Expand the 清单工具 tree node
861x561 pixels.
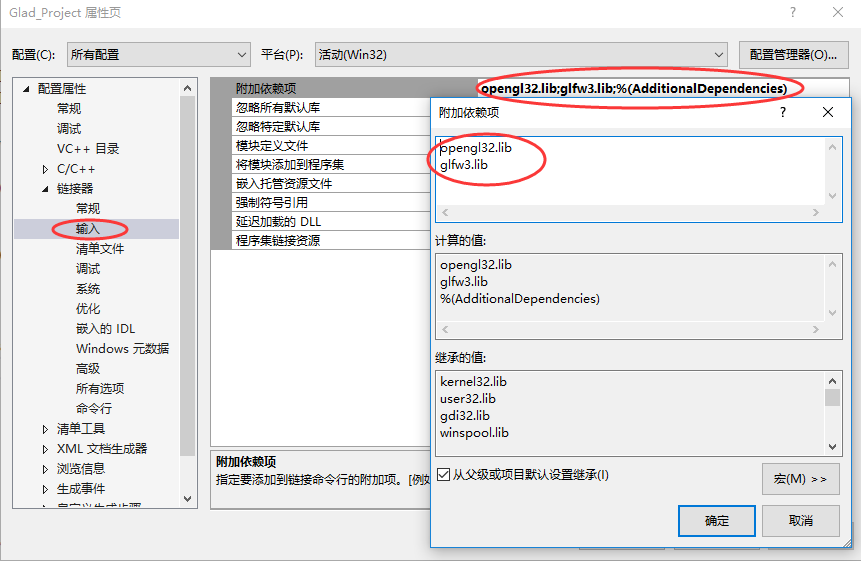(x=45, y=429)
